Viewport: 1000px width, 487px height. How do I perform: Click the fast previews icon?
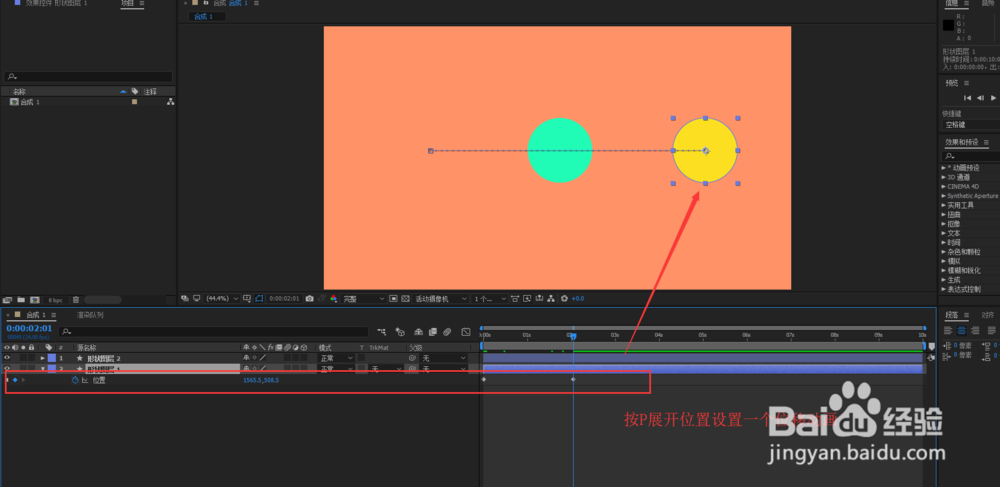tap(527, 298)
